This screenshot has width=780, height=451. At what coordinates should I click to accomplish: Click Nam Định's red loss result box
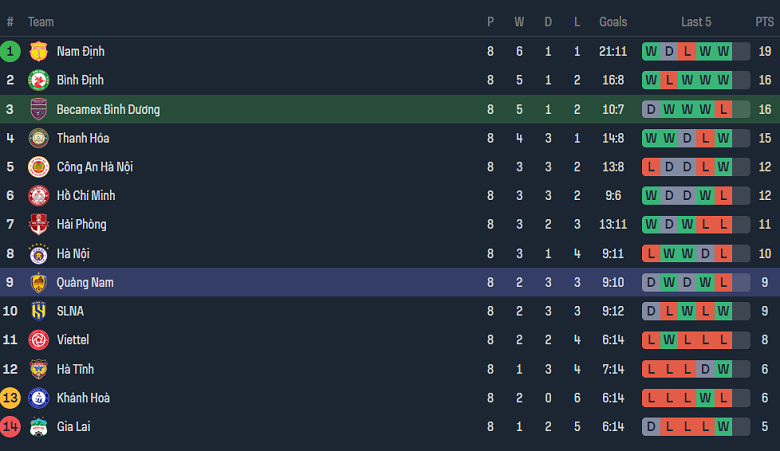[x=687, y=51]
